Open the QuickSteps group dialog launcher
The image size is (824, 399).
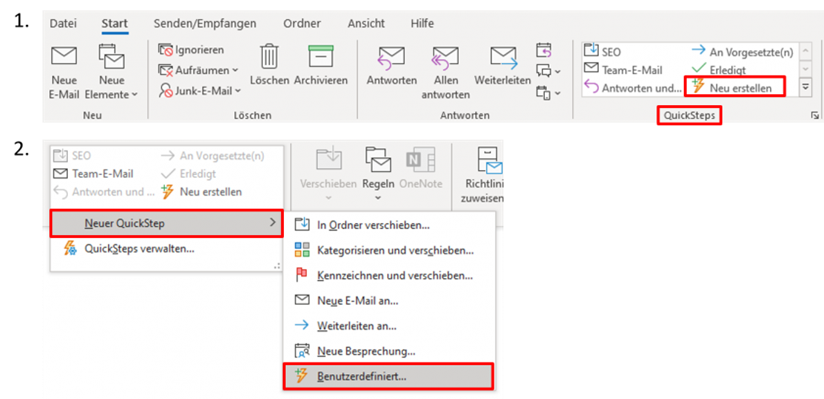click(x=814, y=116)
